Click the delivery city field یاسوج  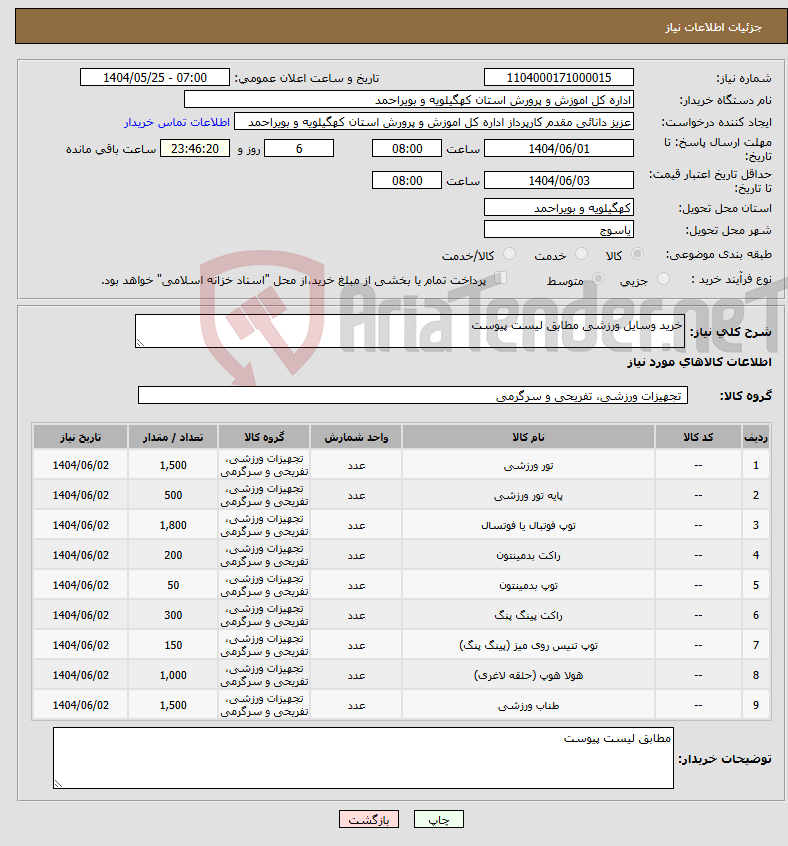[559, 230]
